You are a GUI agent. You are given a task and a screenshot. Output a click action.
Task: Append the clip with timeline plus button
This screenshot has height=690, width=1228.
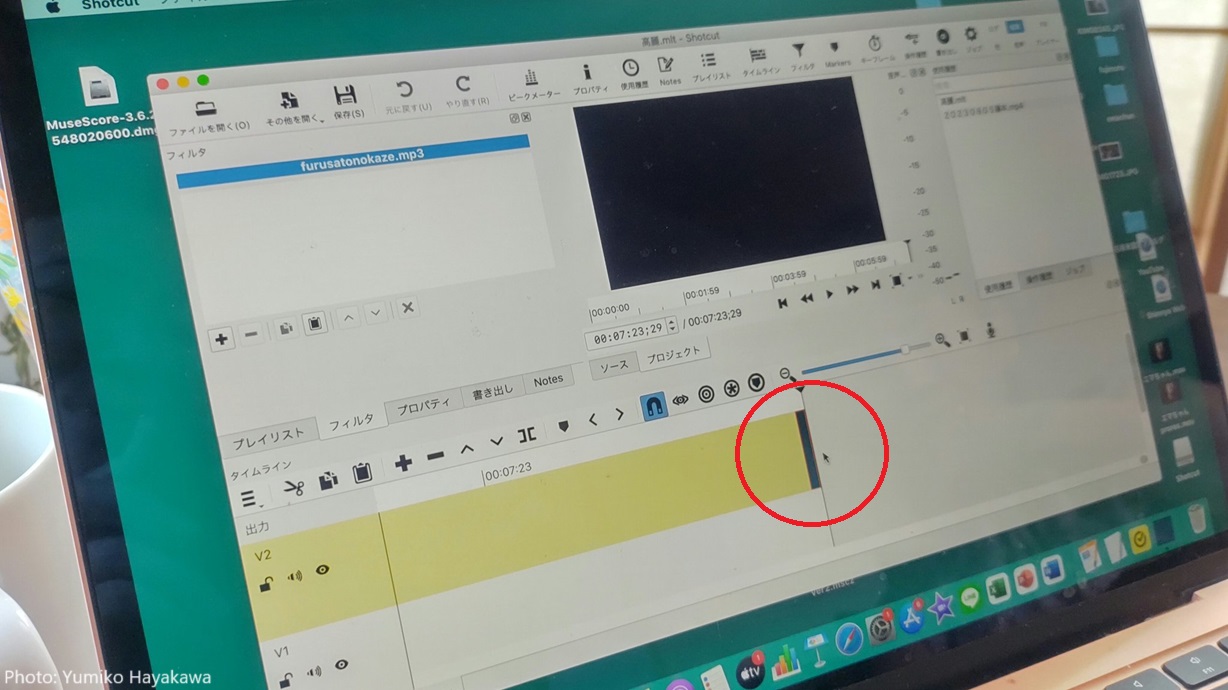404,463
